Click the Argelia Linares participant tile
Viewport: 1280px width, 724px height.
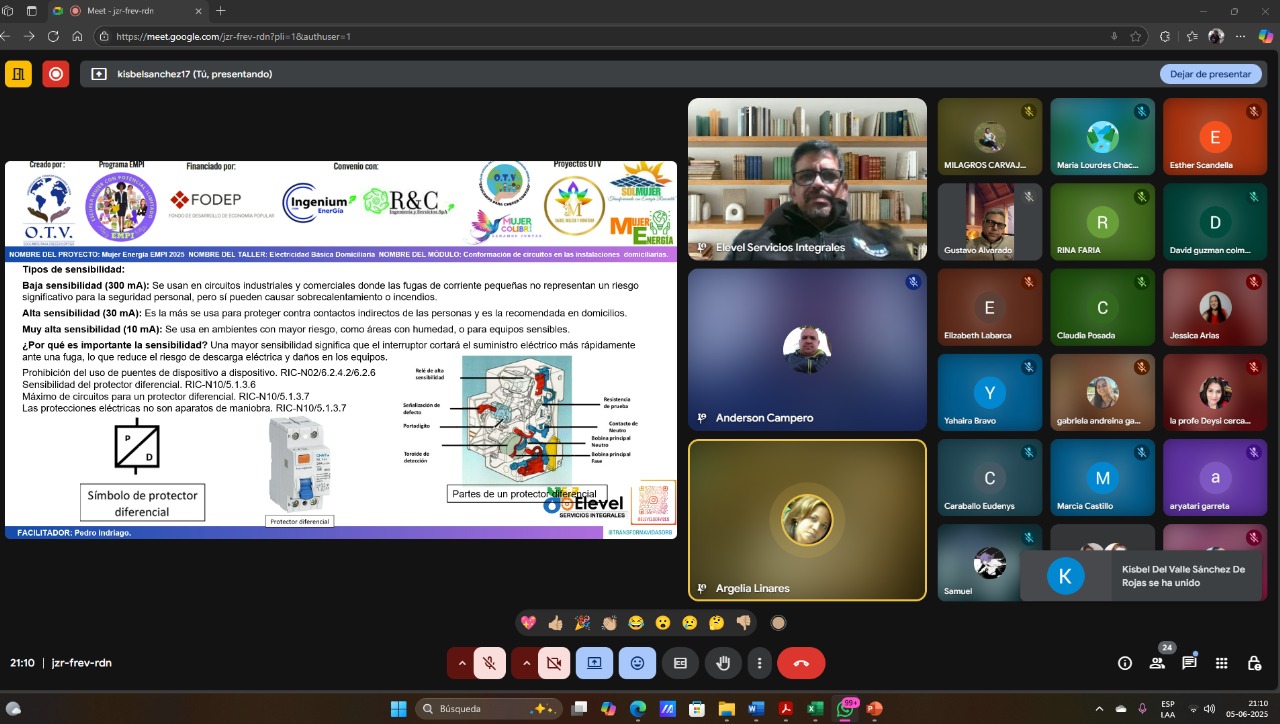(x=807, y=520)
